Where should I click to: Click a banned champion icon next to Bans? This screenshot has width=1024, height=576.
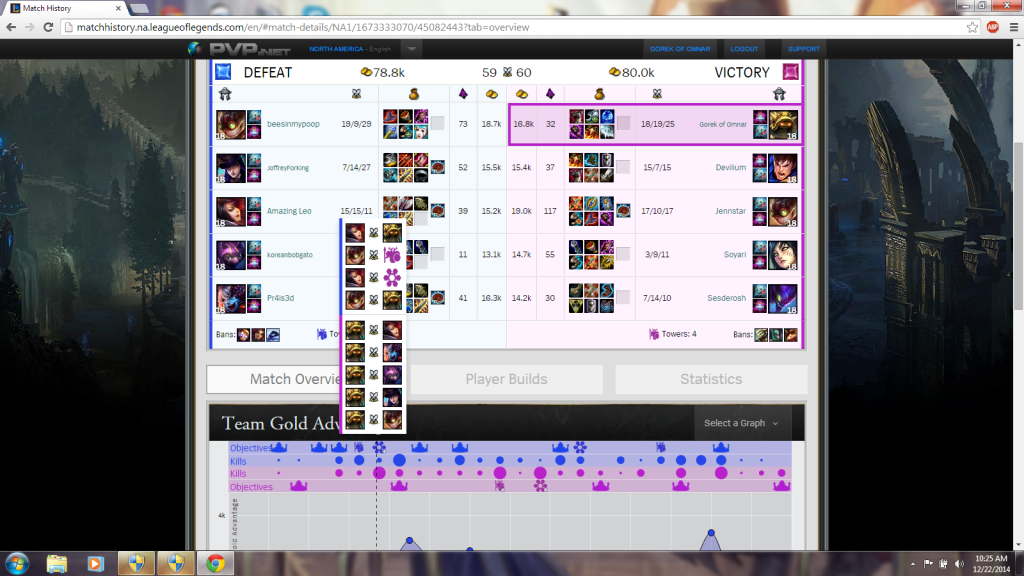pos(244,334)
